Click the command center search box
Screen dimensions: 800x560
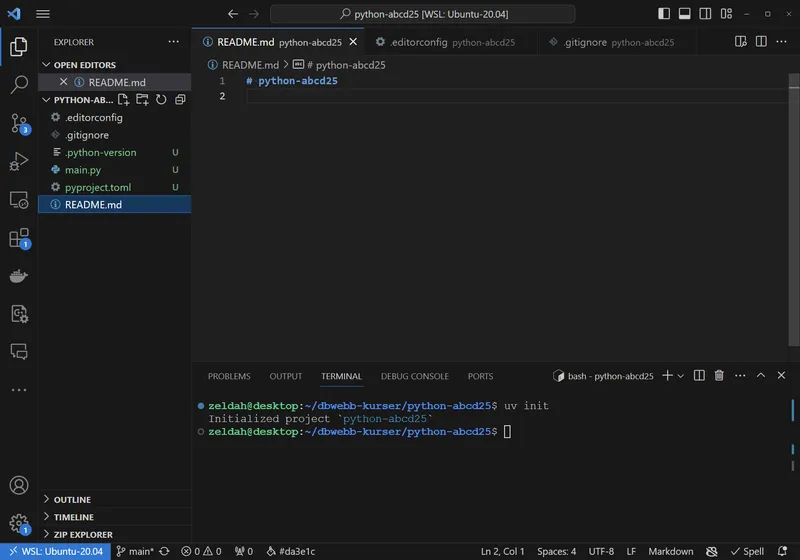pyautogui.click(x=422, y=14)
